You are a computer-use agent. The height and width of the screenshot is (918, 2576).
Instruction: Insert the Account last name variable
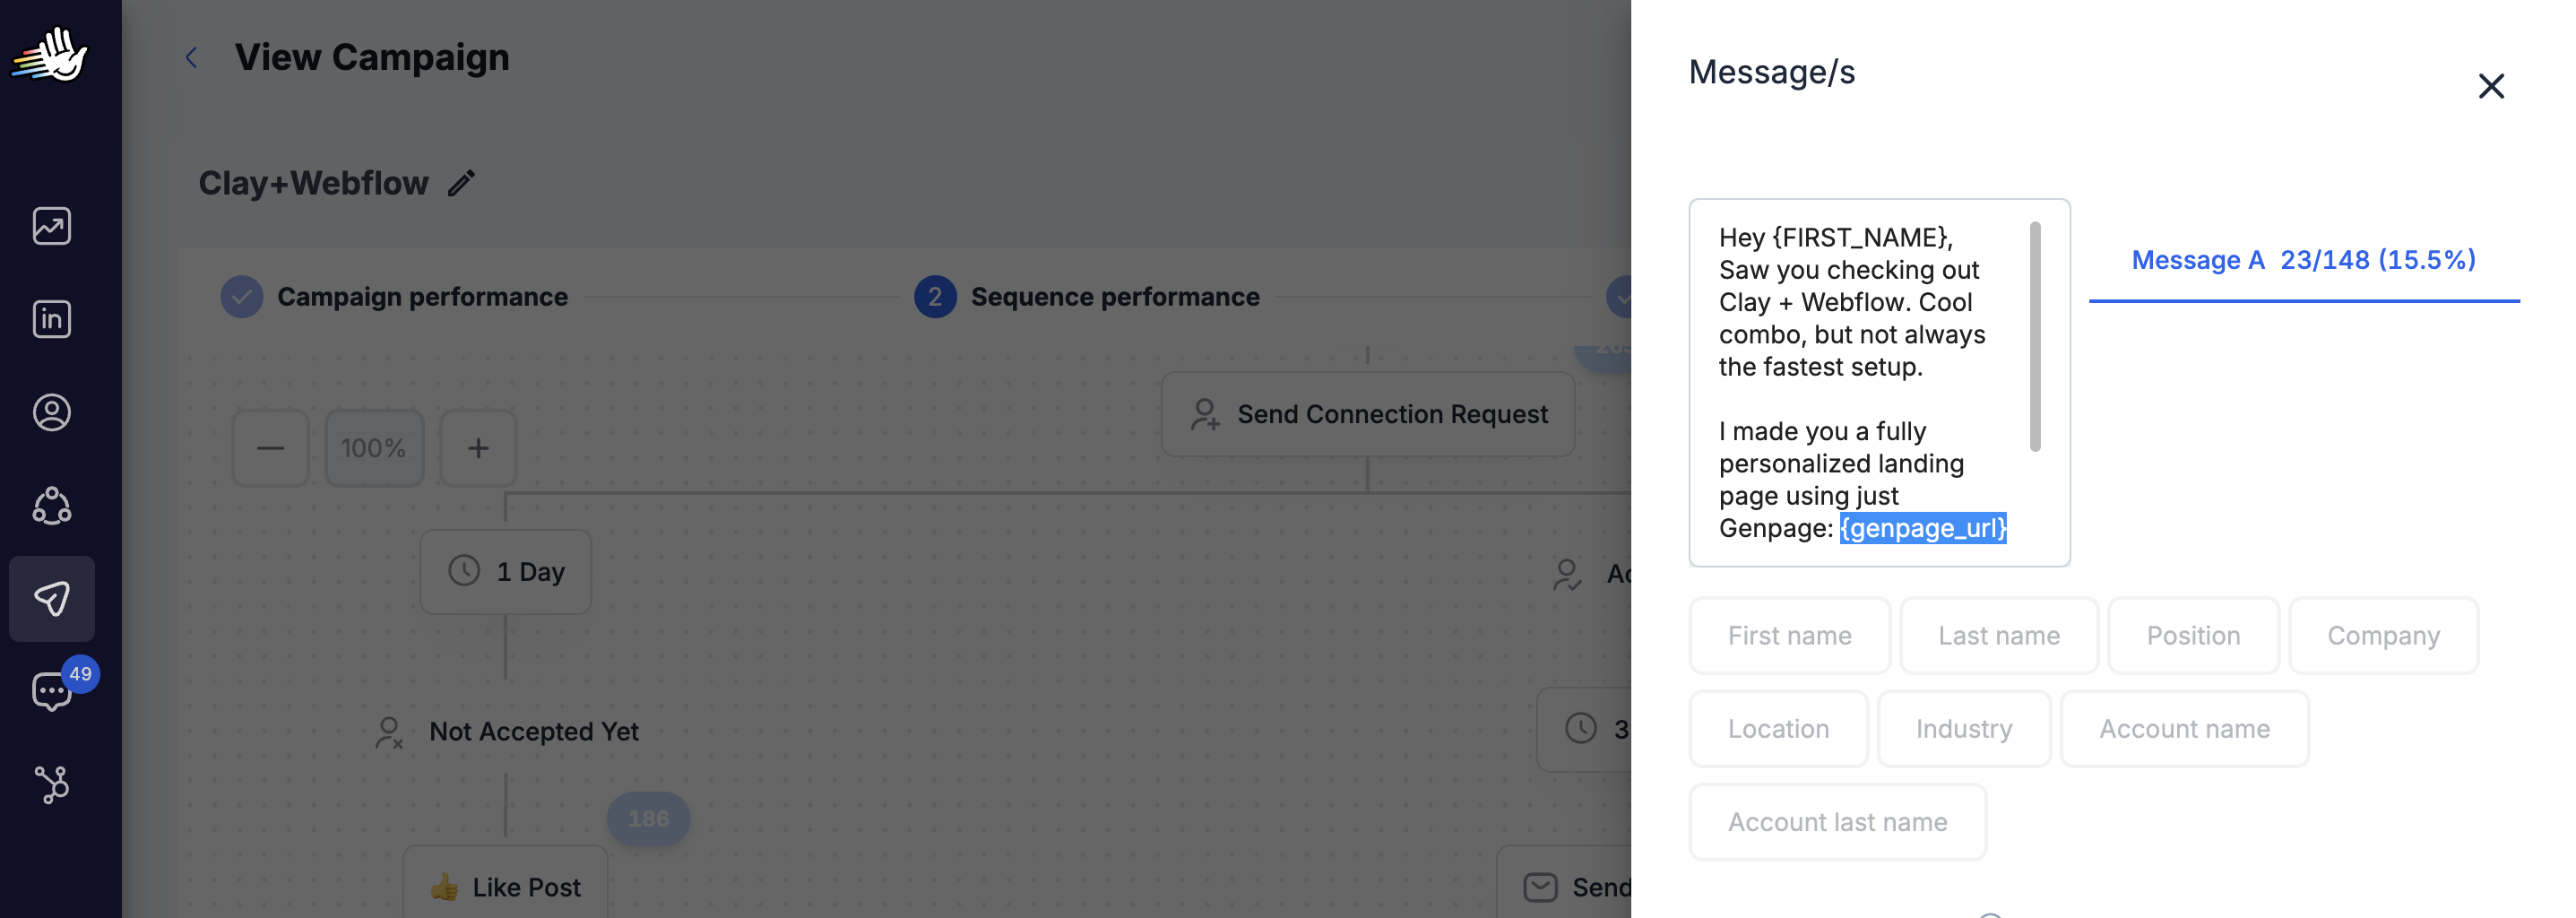tap(1838, 822)
